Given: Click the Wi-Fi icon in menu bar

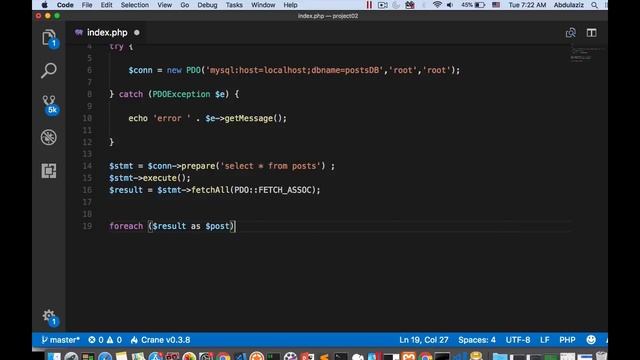Looking at the screenshot, I should [x=437, y=5].
